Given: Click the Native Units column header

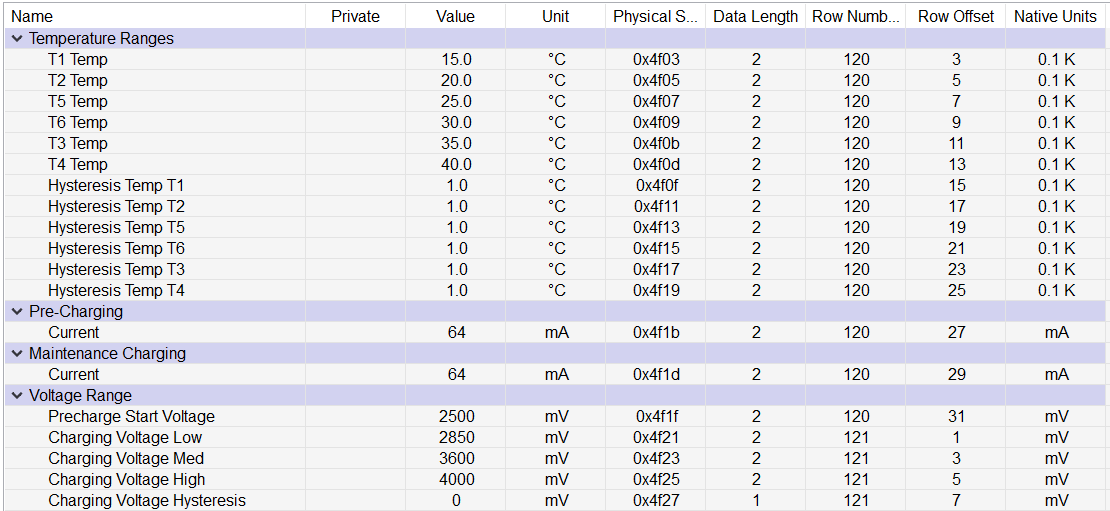Looking at the screenshot, I should (x=1055, y=16).
